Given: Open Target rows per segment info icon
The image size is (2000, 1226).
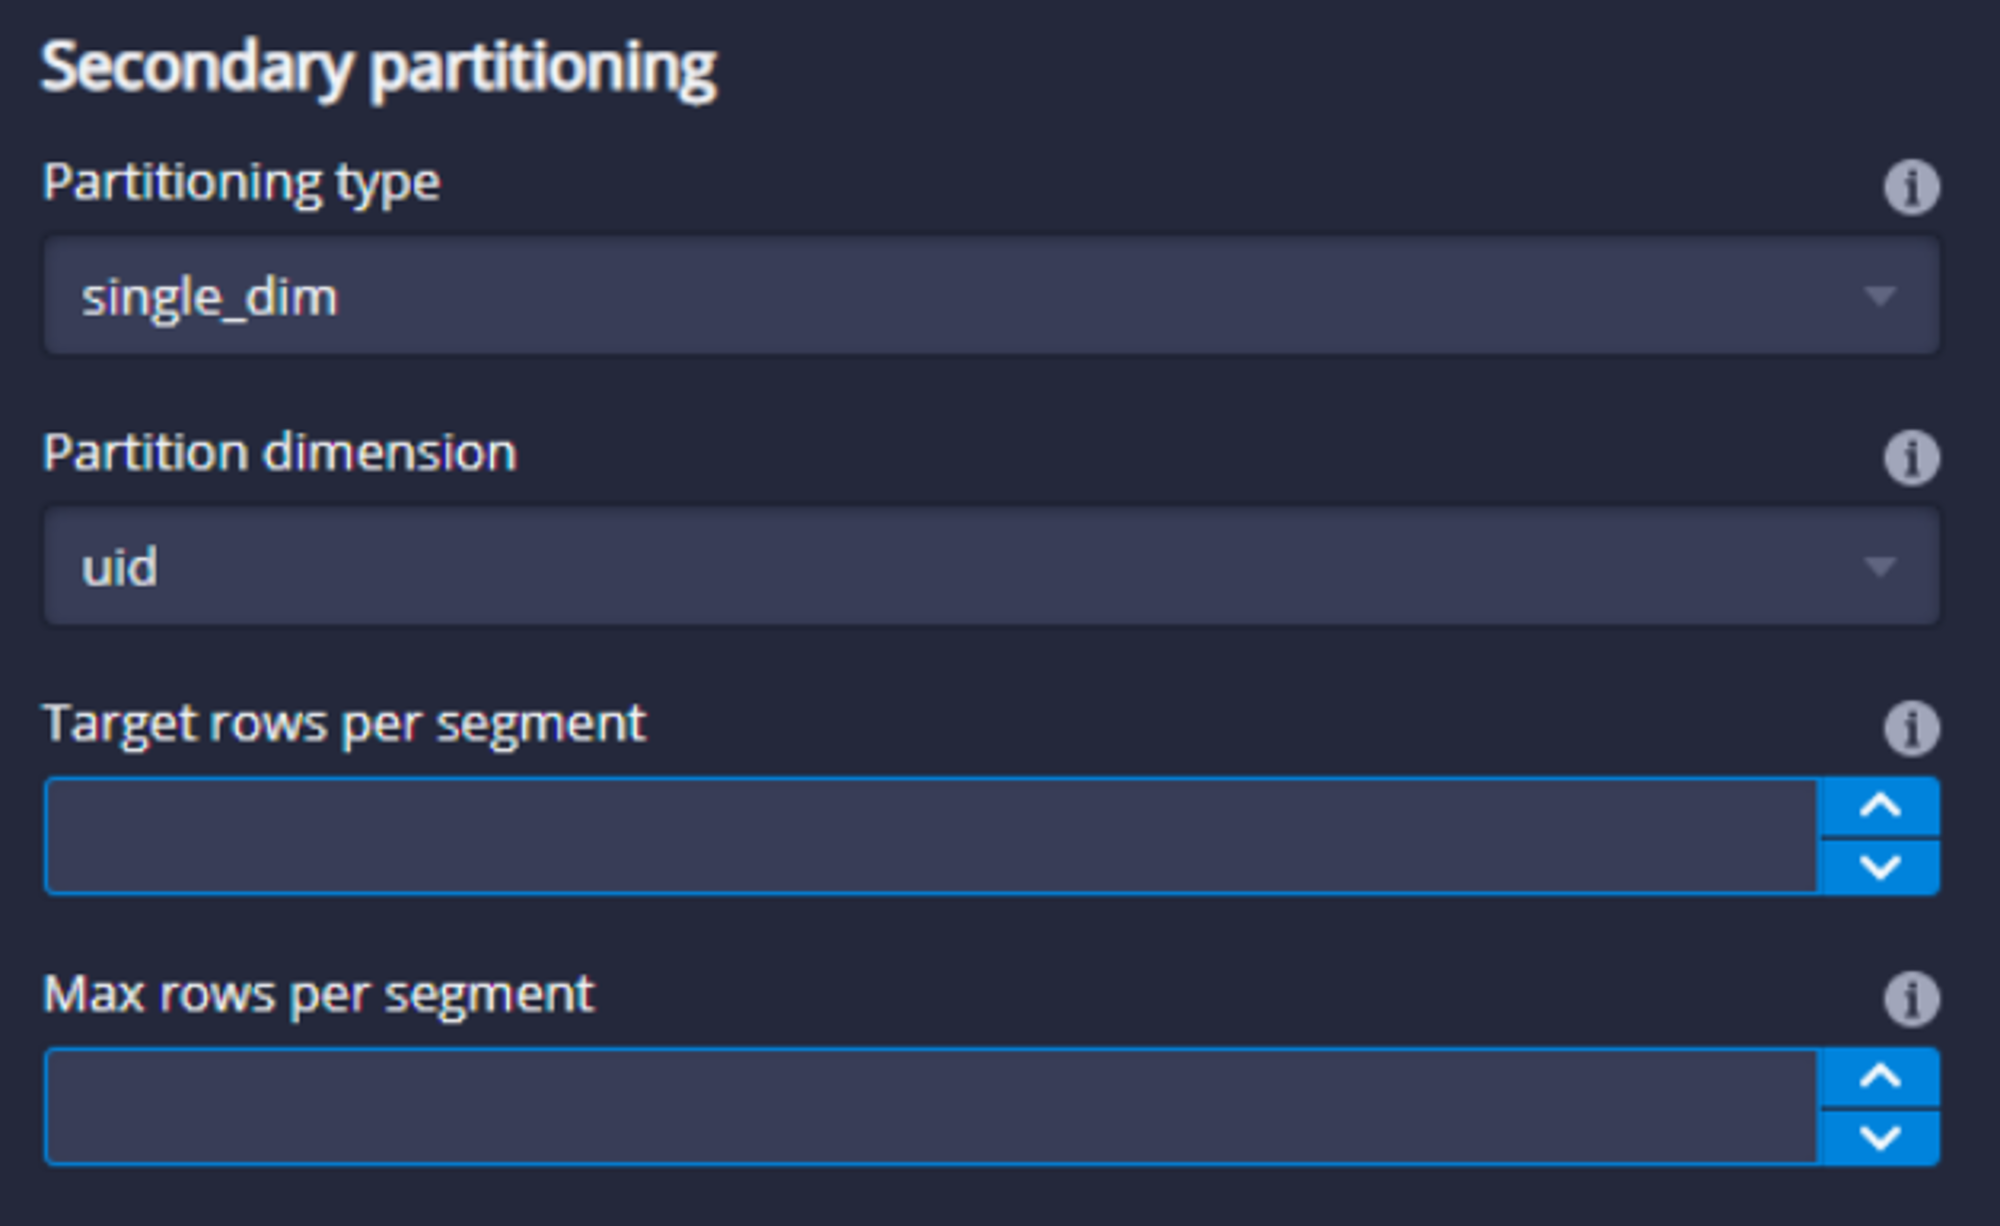Looking at the screenshot, I should (1911, 728).
